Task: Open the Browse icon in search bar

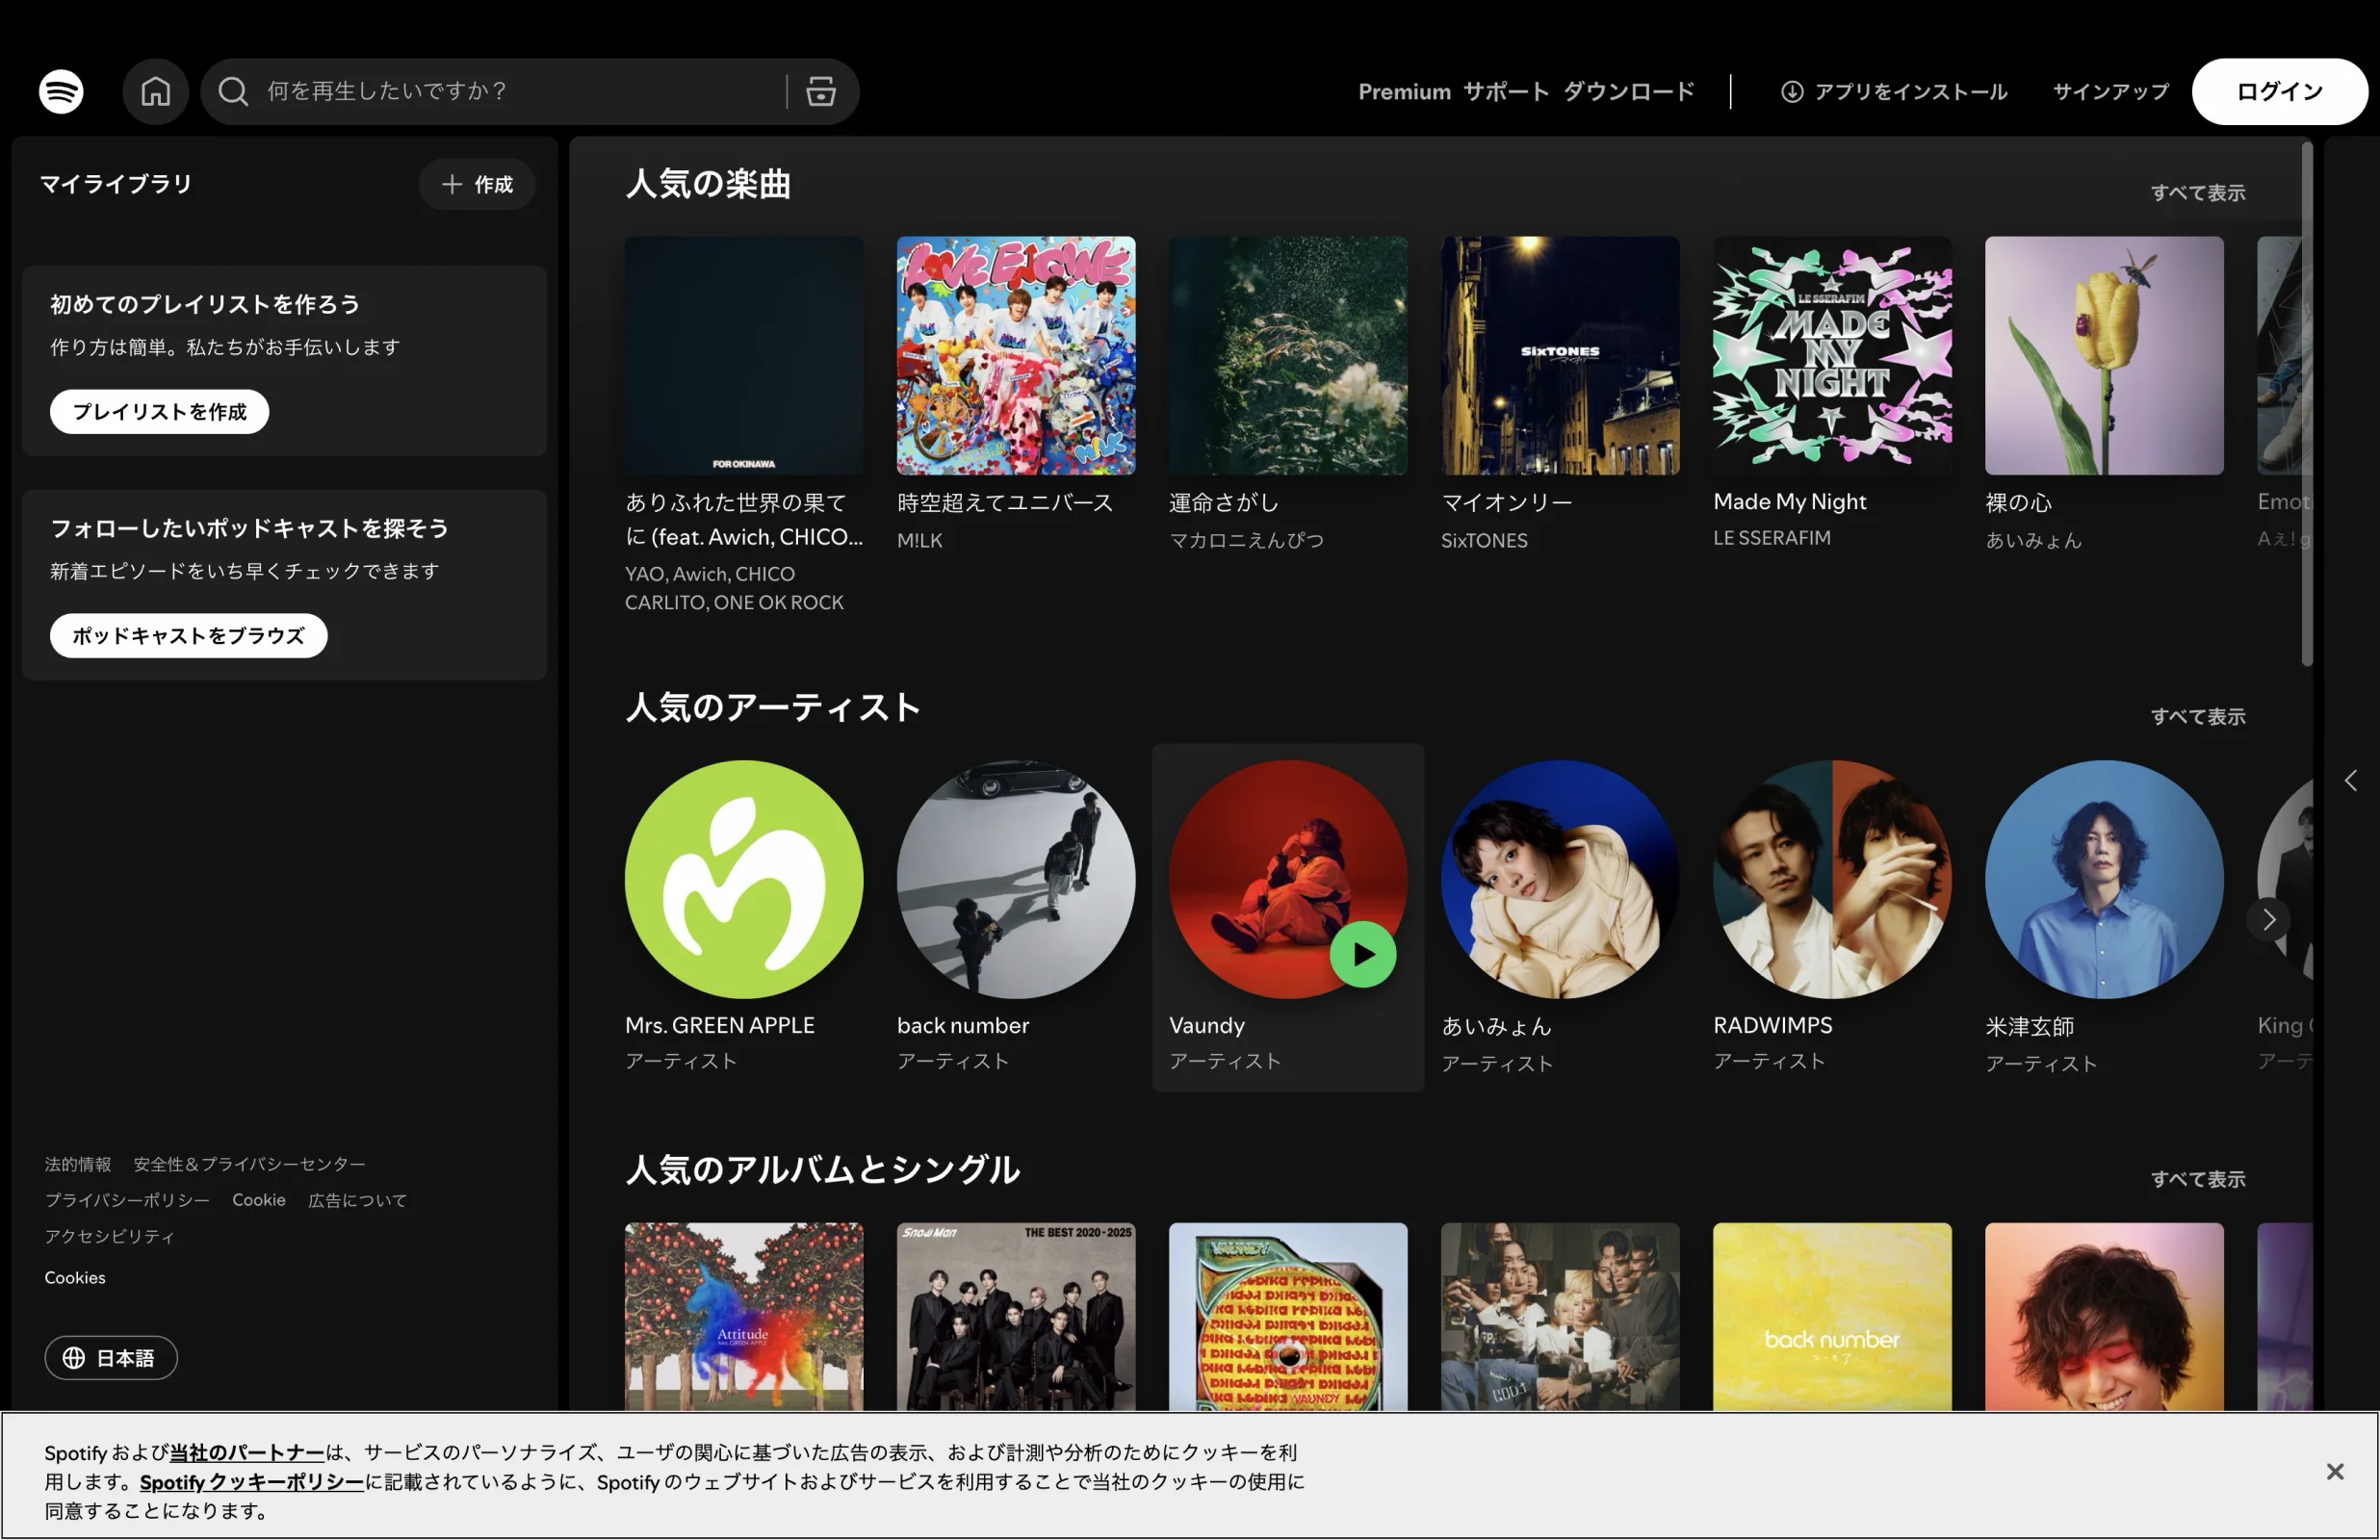Action: (821, 91)
